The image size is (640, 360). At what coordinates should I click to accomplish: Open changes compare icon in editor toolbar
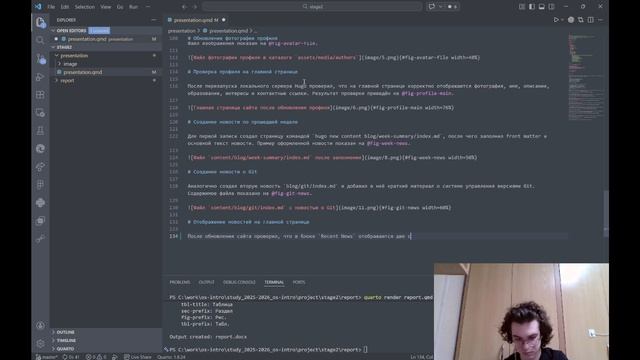click(x=580, y=20)
